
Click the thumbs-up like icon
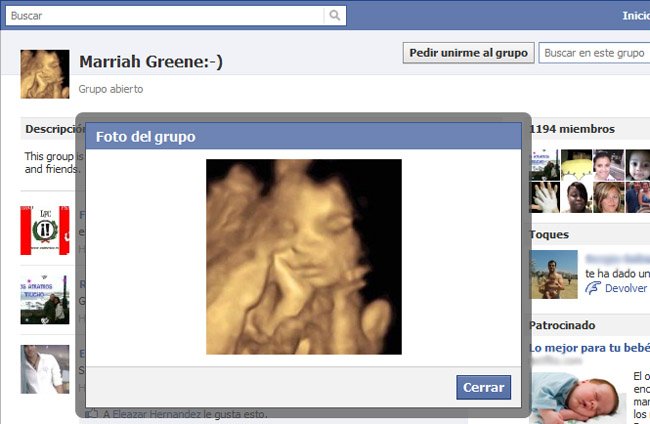(92, 414)
